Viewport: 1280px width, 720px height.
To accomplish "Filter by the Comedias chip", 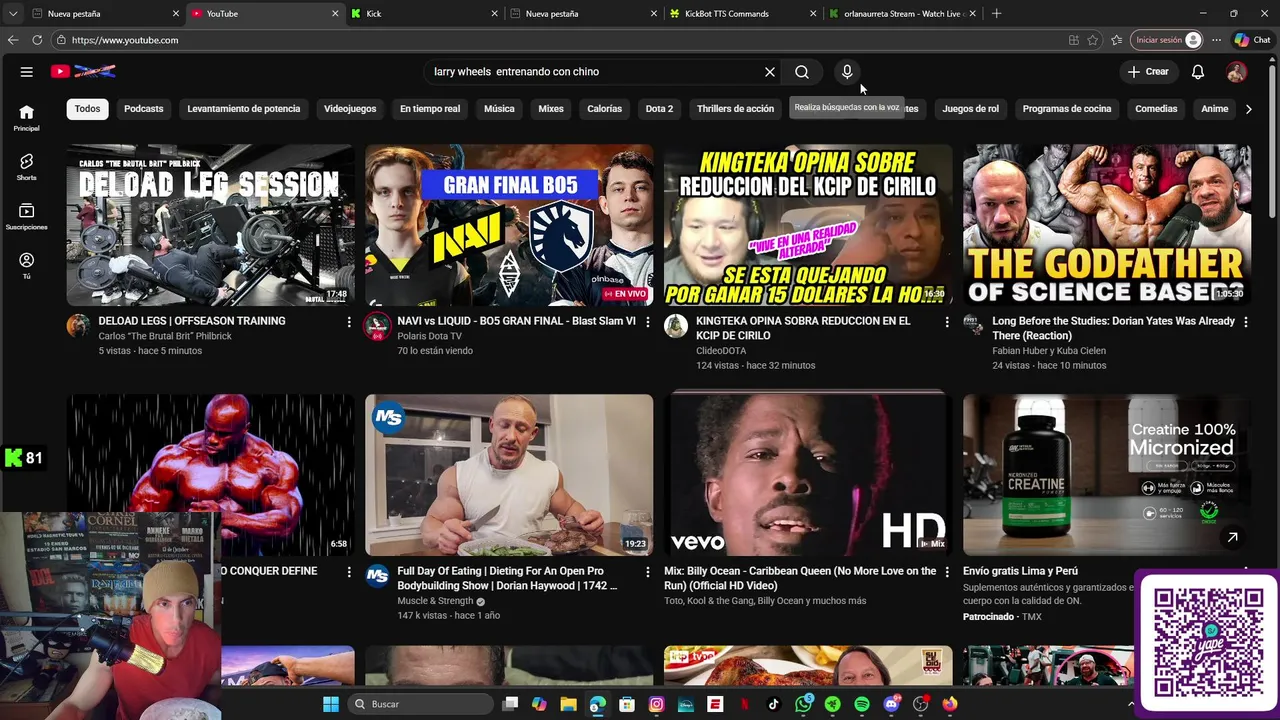I will [x=1156, y=109].
